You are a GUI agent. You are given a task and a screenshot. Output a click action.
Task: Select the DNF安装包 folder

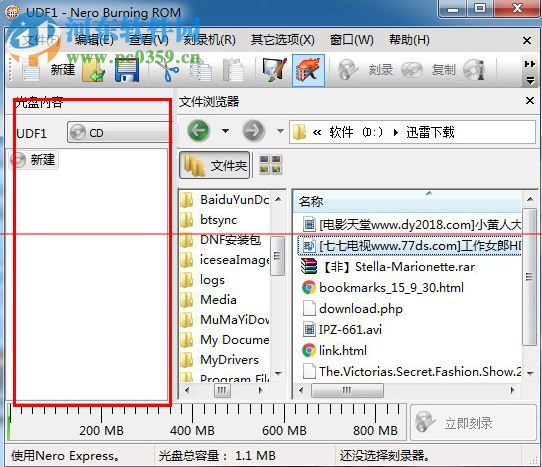221,240
